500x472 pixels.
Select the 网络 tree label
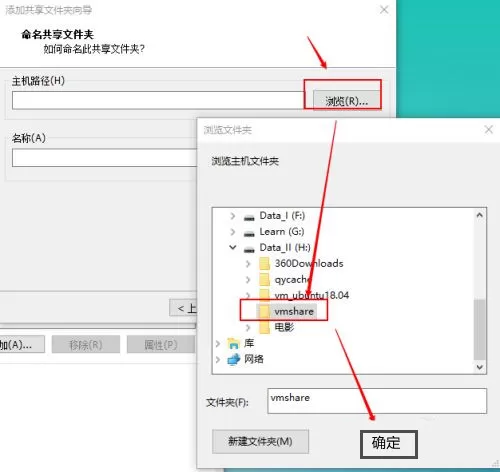click(254, 359)
